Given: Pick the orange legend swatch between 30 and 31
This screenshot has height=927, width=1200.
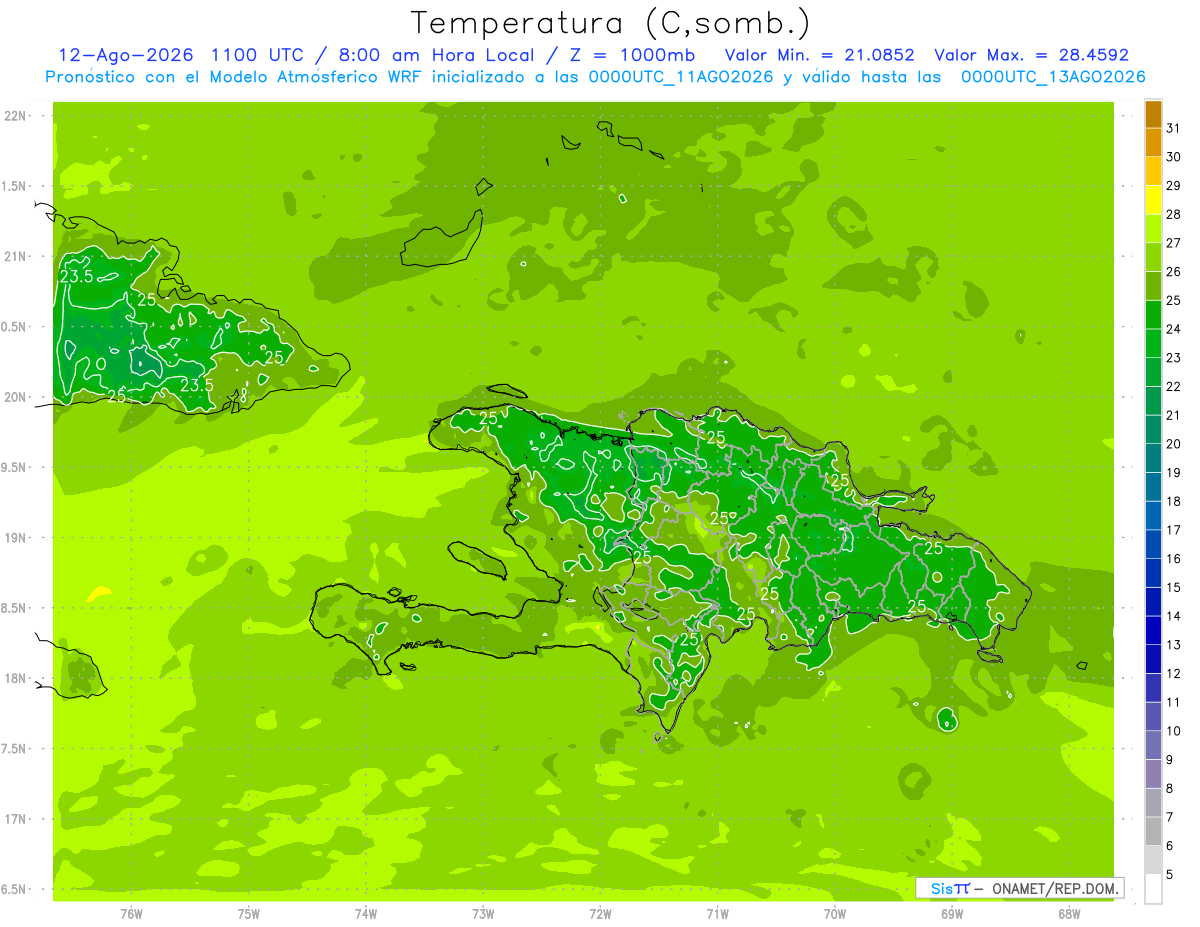Looking at the screenshot, I should tap(1153, 143).
